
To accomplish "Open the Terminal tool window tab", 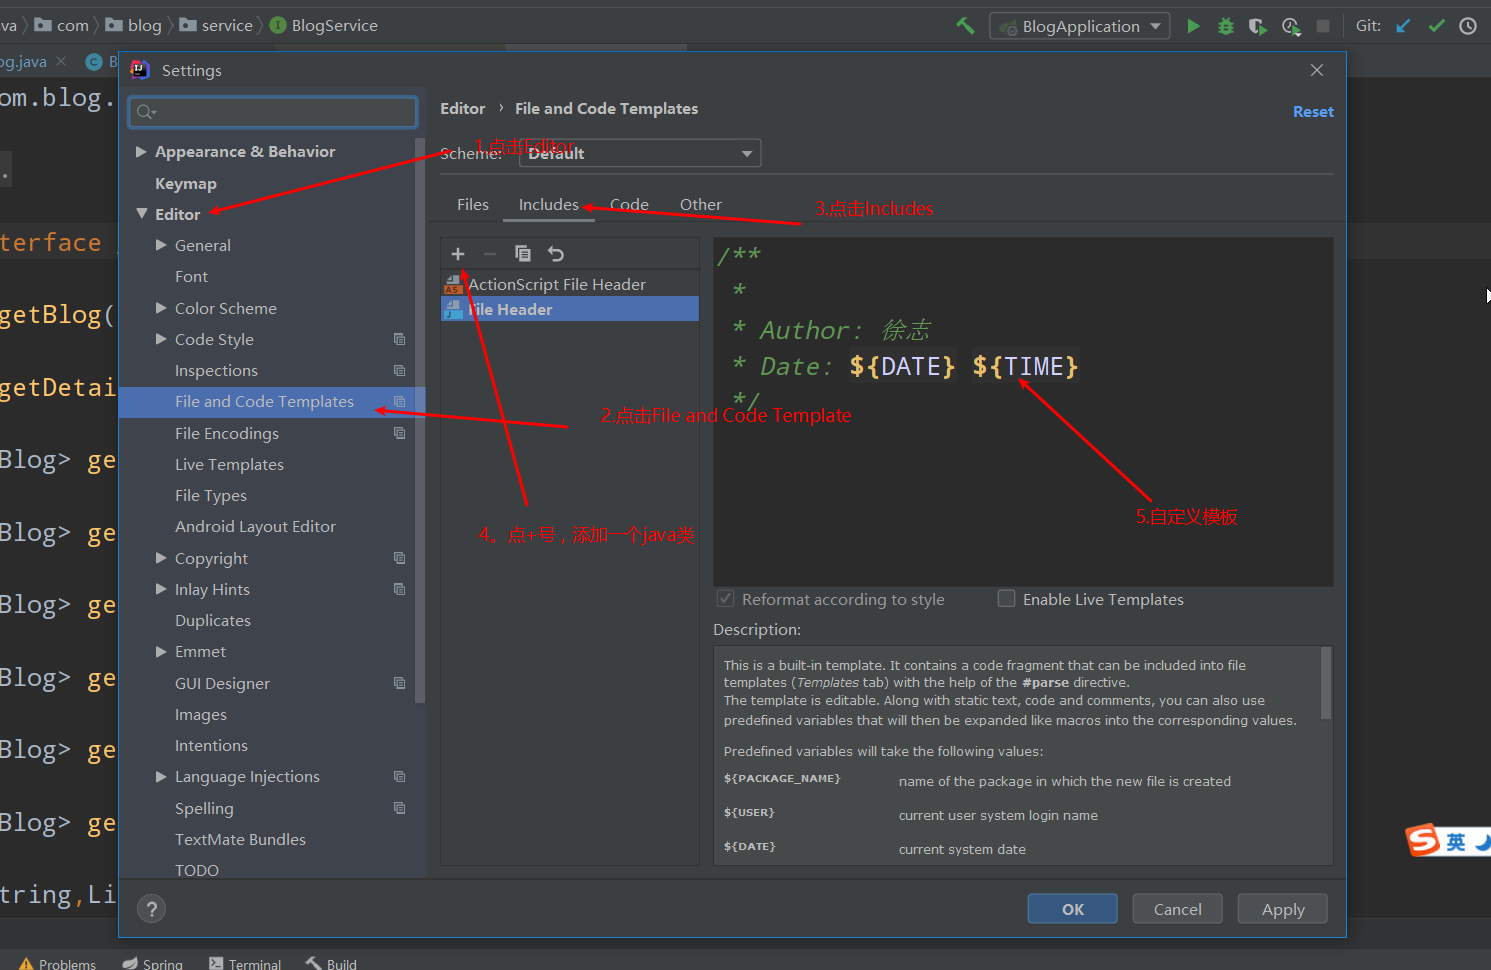I will pyautogui.click(x=245, y=963).
